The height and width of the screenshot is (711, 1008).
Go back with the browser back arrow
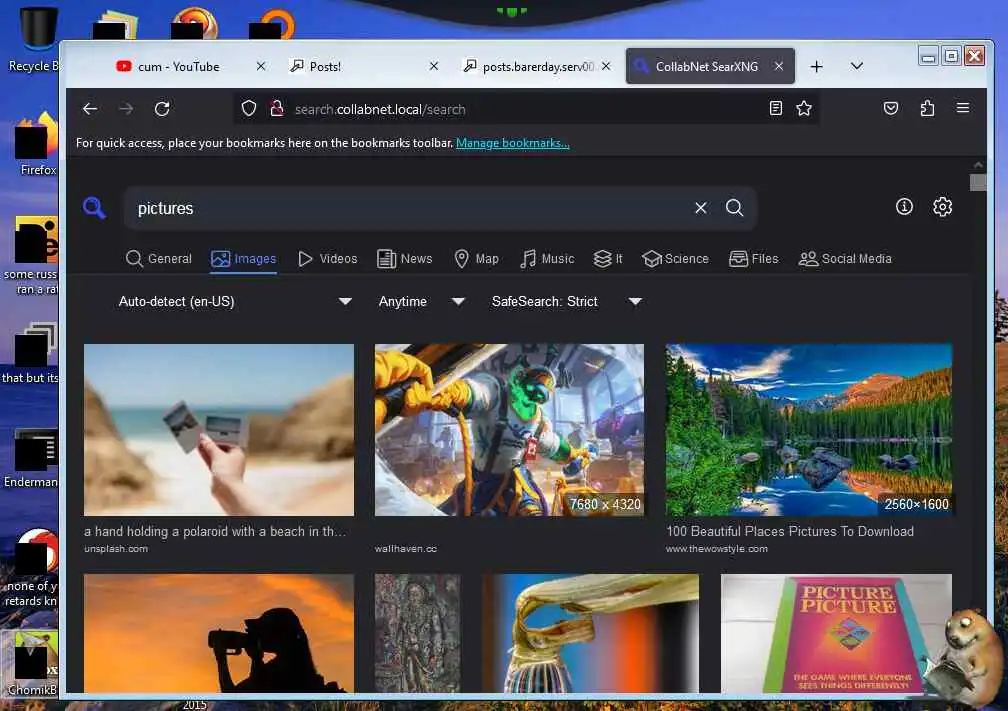click(x=90, y=109)
